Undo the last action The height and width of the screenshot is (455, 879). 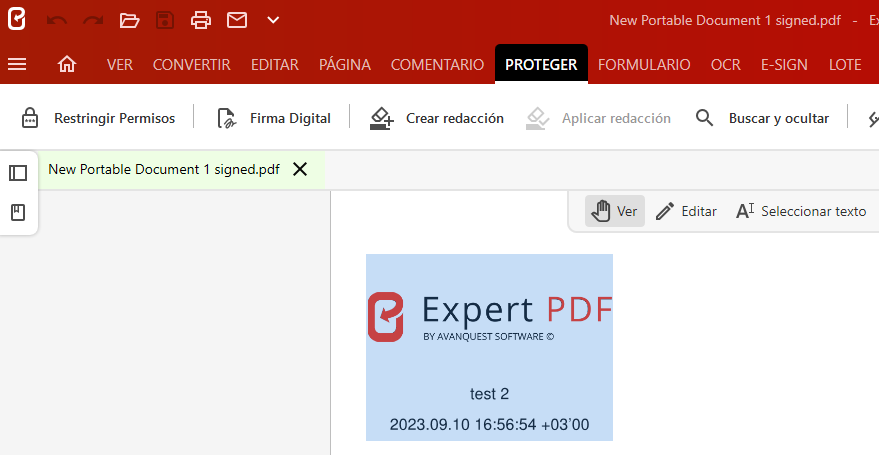click(57, 21)
